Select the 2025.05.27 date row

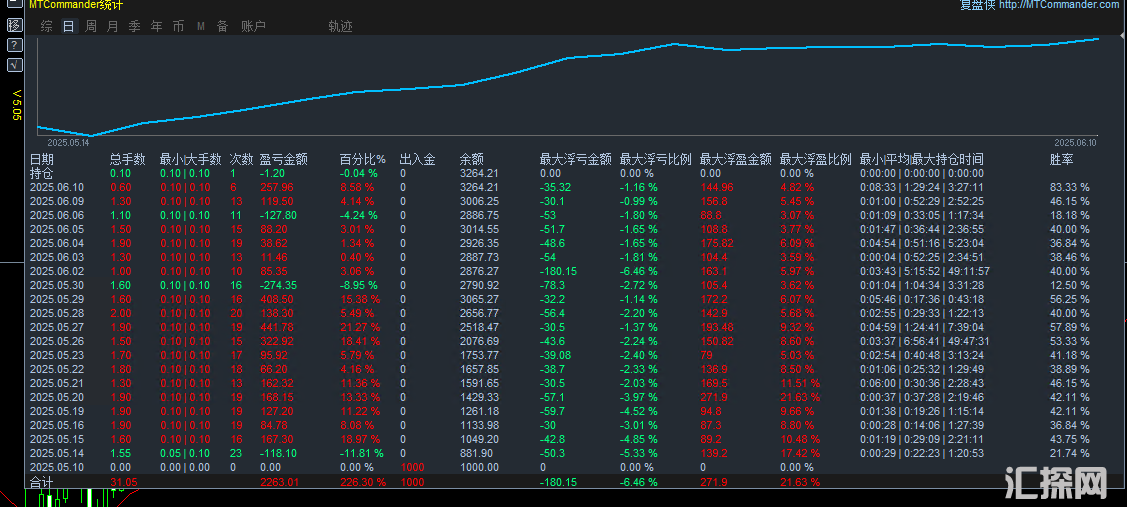(57, 327)
